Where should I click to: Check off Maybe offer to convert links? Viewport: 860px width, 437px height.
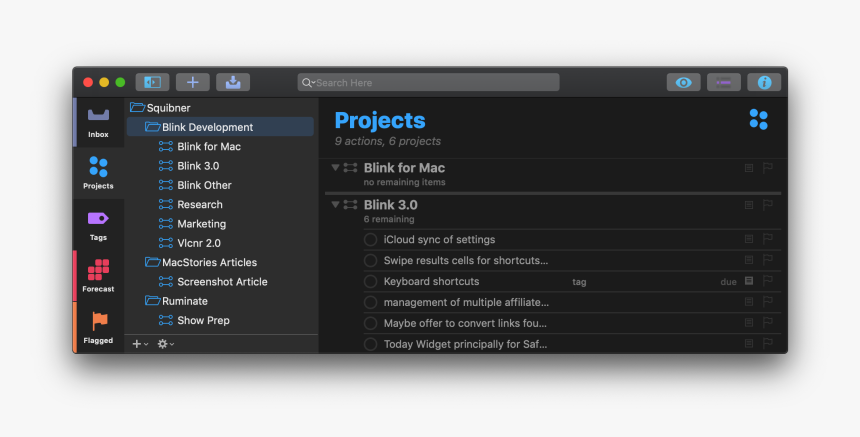pos(370,324)
